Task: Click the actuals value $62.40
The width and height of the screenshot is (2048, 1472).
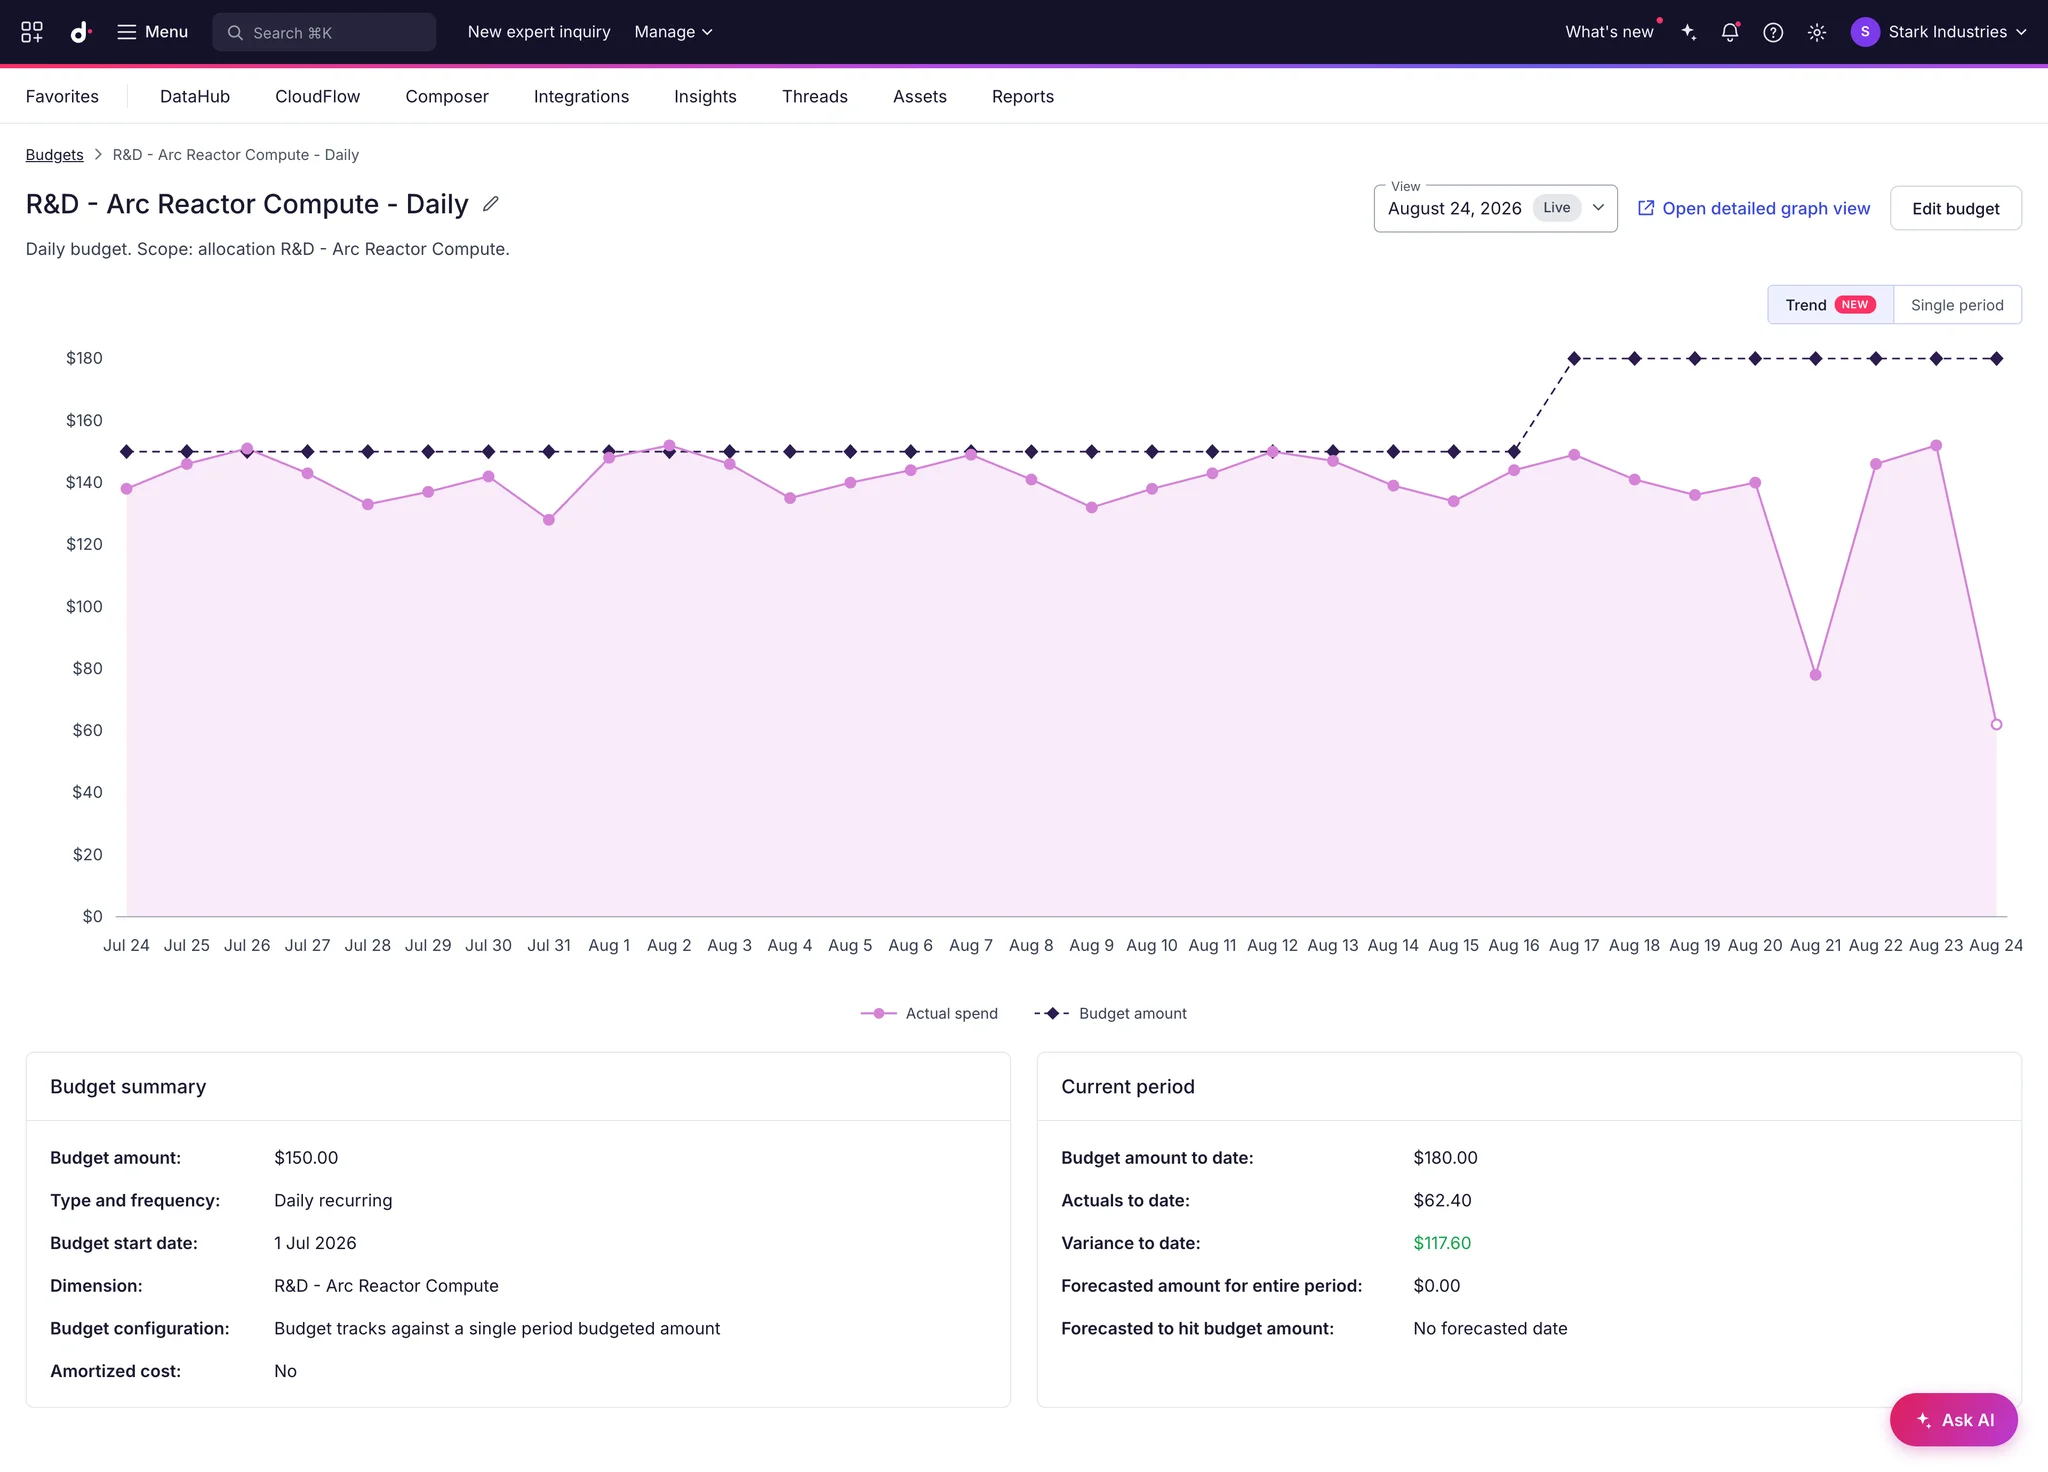Action: coord(1442,1201)
